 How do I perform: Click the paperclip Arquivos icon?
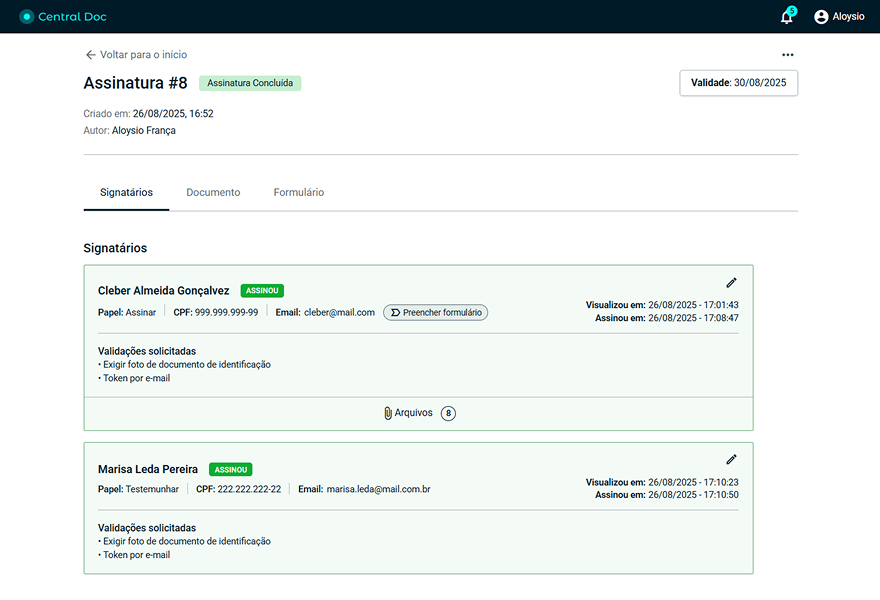388,413
